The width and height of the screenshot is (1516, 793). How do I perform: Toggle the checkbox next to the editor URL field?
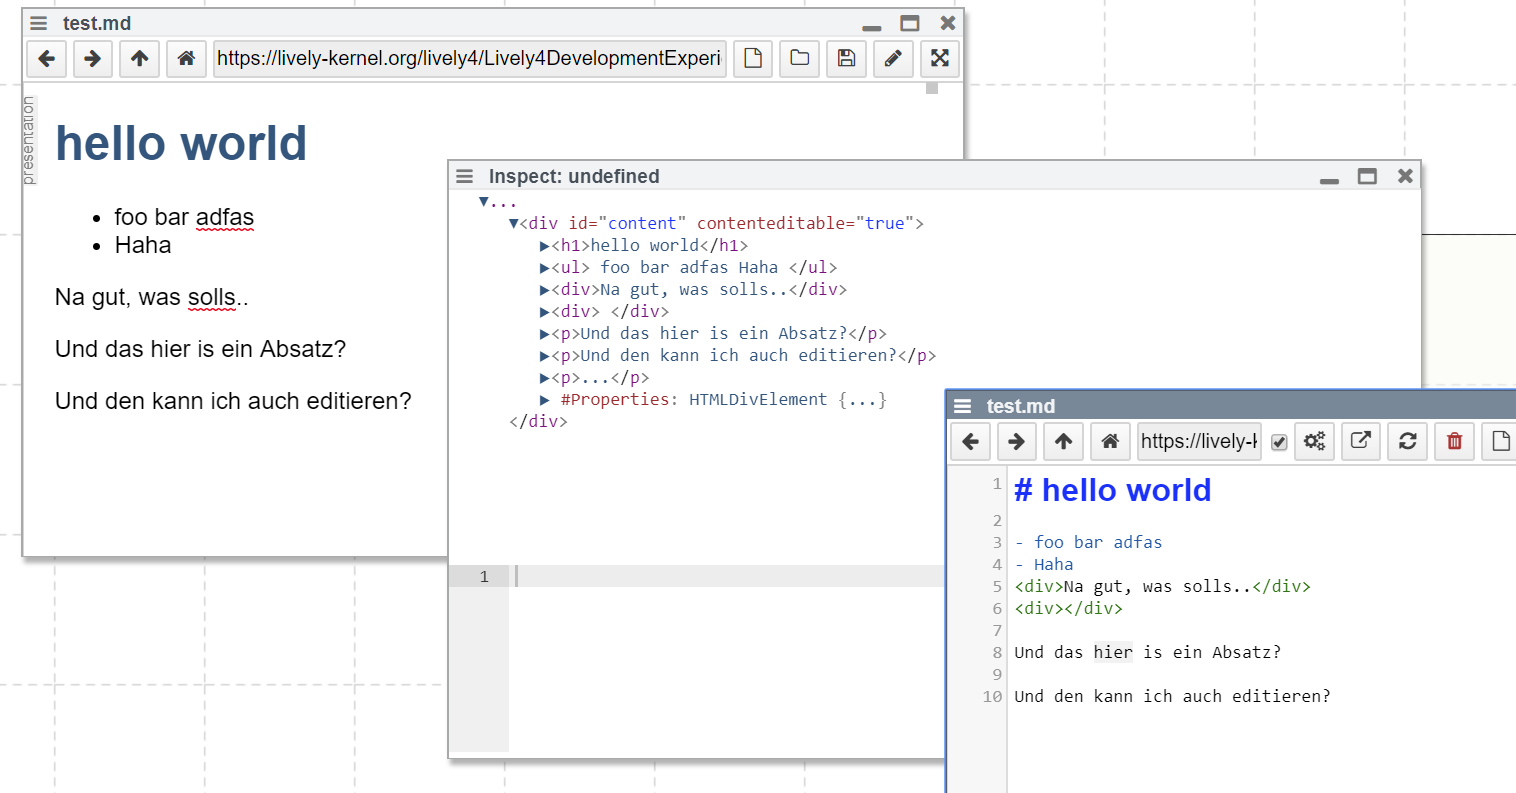click(x=1279, y=442)
